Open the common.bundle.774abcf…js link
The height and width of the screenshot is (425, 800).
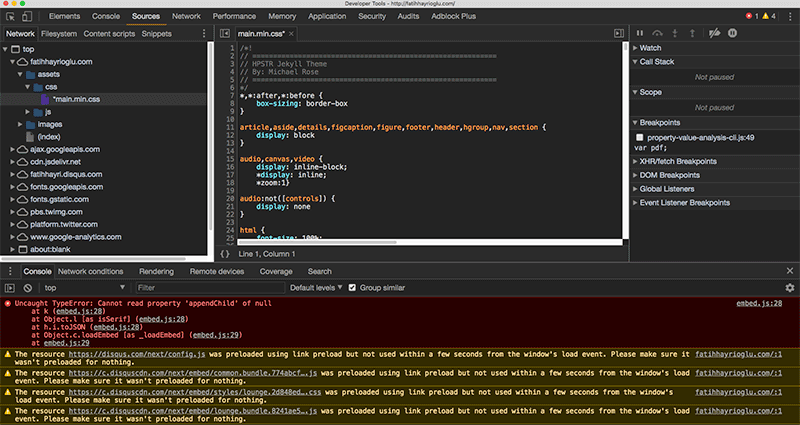tap(192, 373)
